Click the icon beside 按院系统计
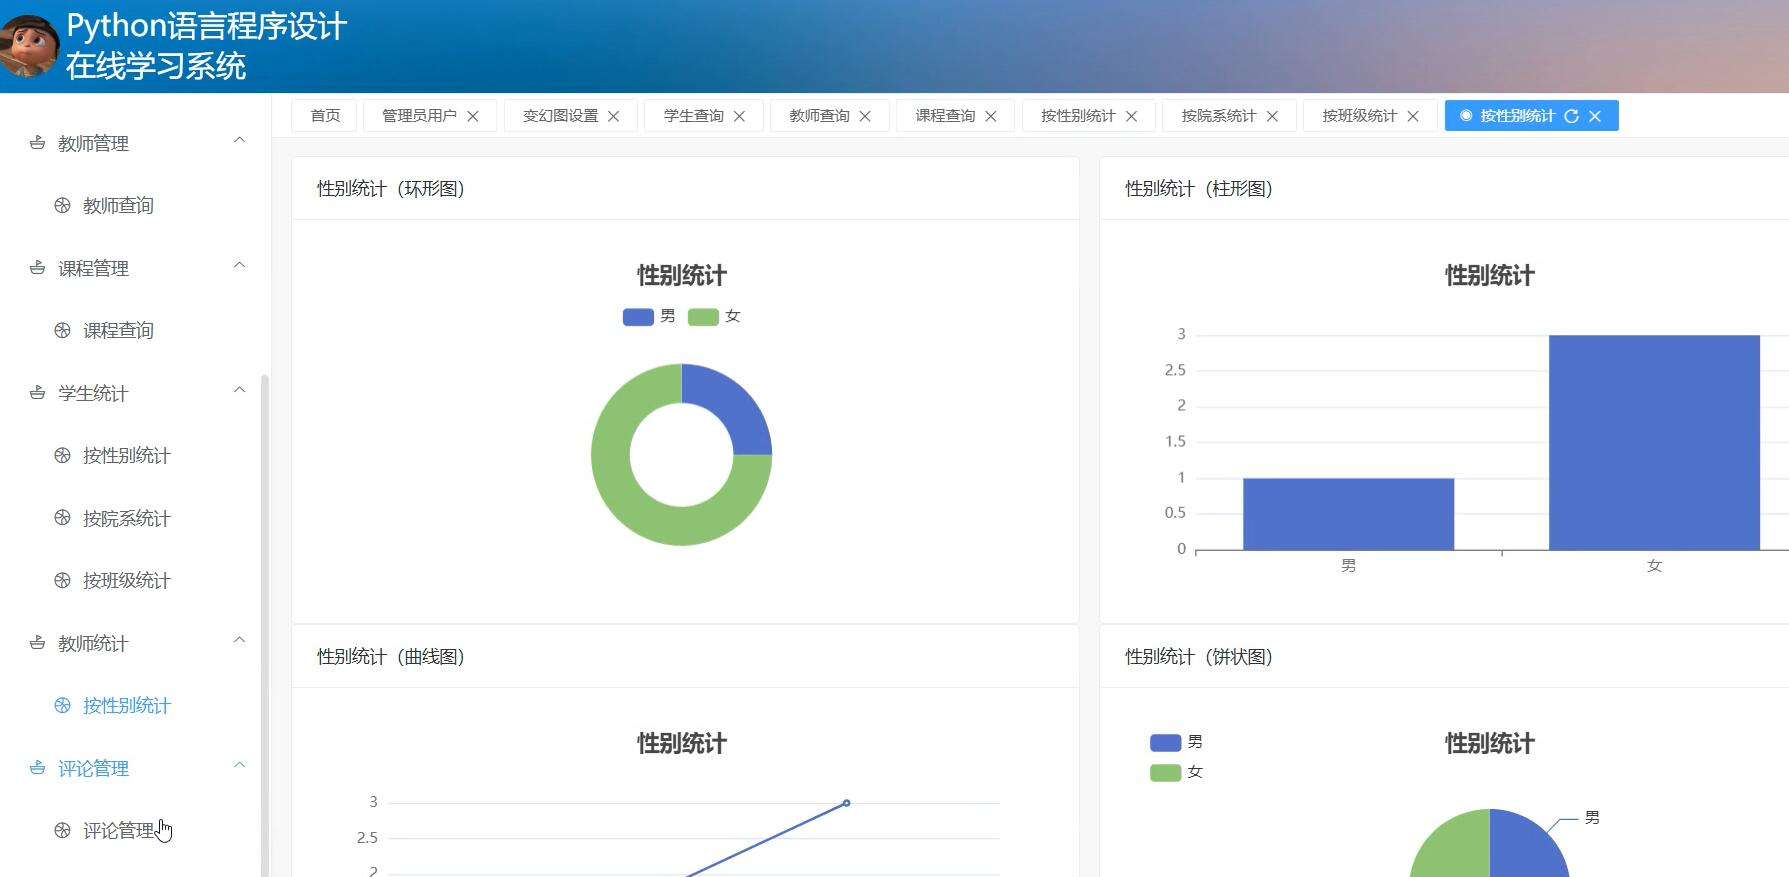 click(62, 518)
